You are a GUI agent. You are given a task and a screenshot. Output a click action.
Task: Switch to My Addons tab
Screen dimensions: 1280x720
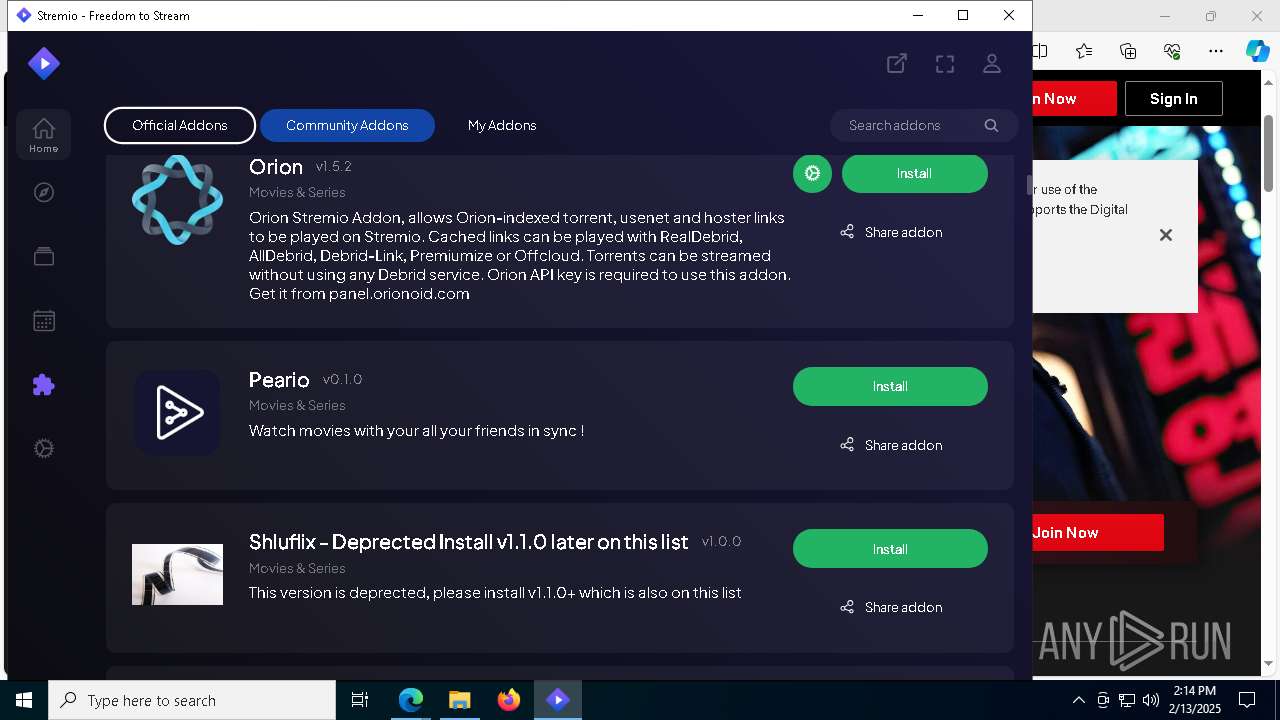pyautogui.click(x=502, y=125)
